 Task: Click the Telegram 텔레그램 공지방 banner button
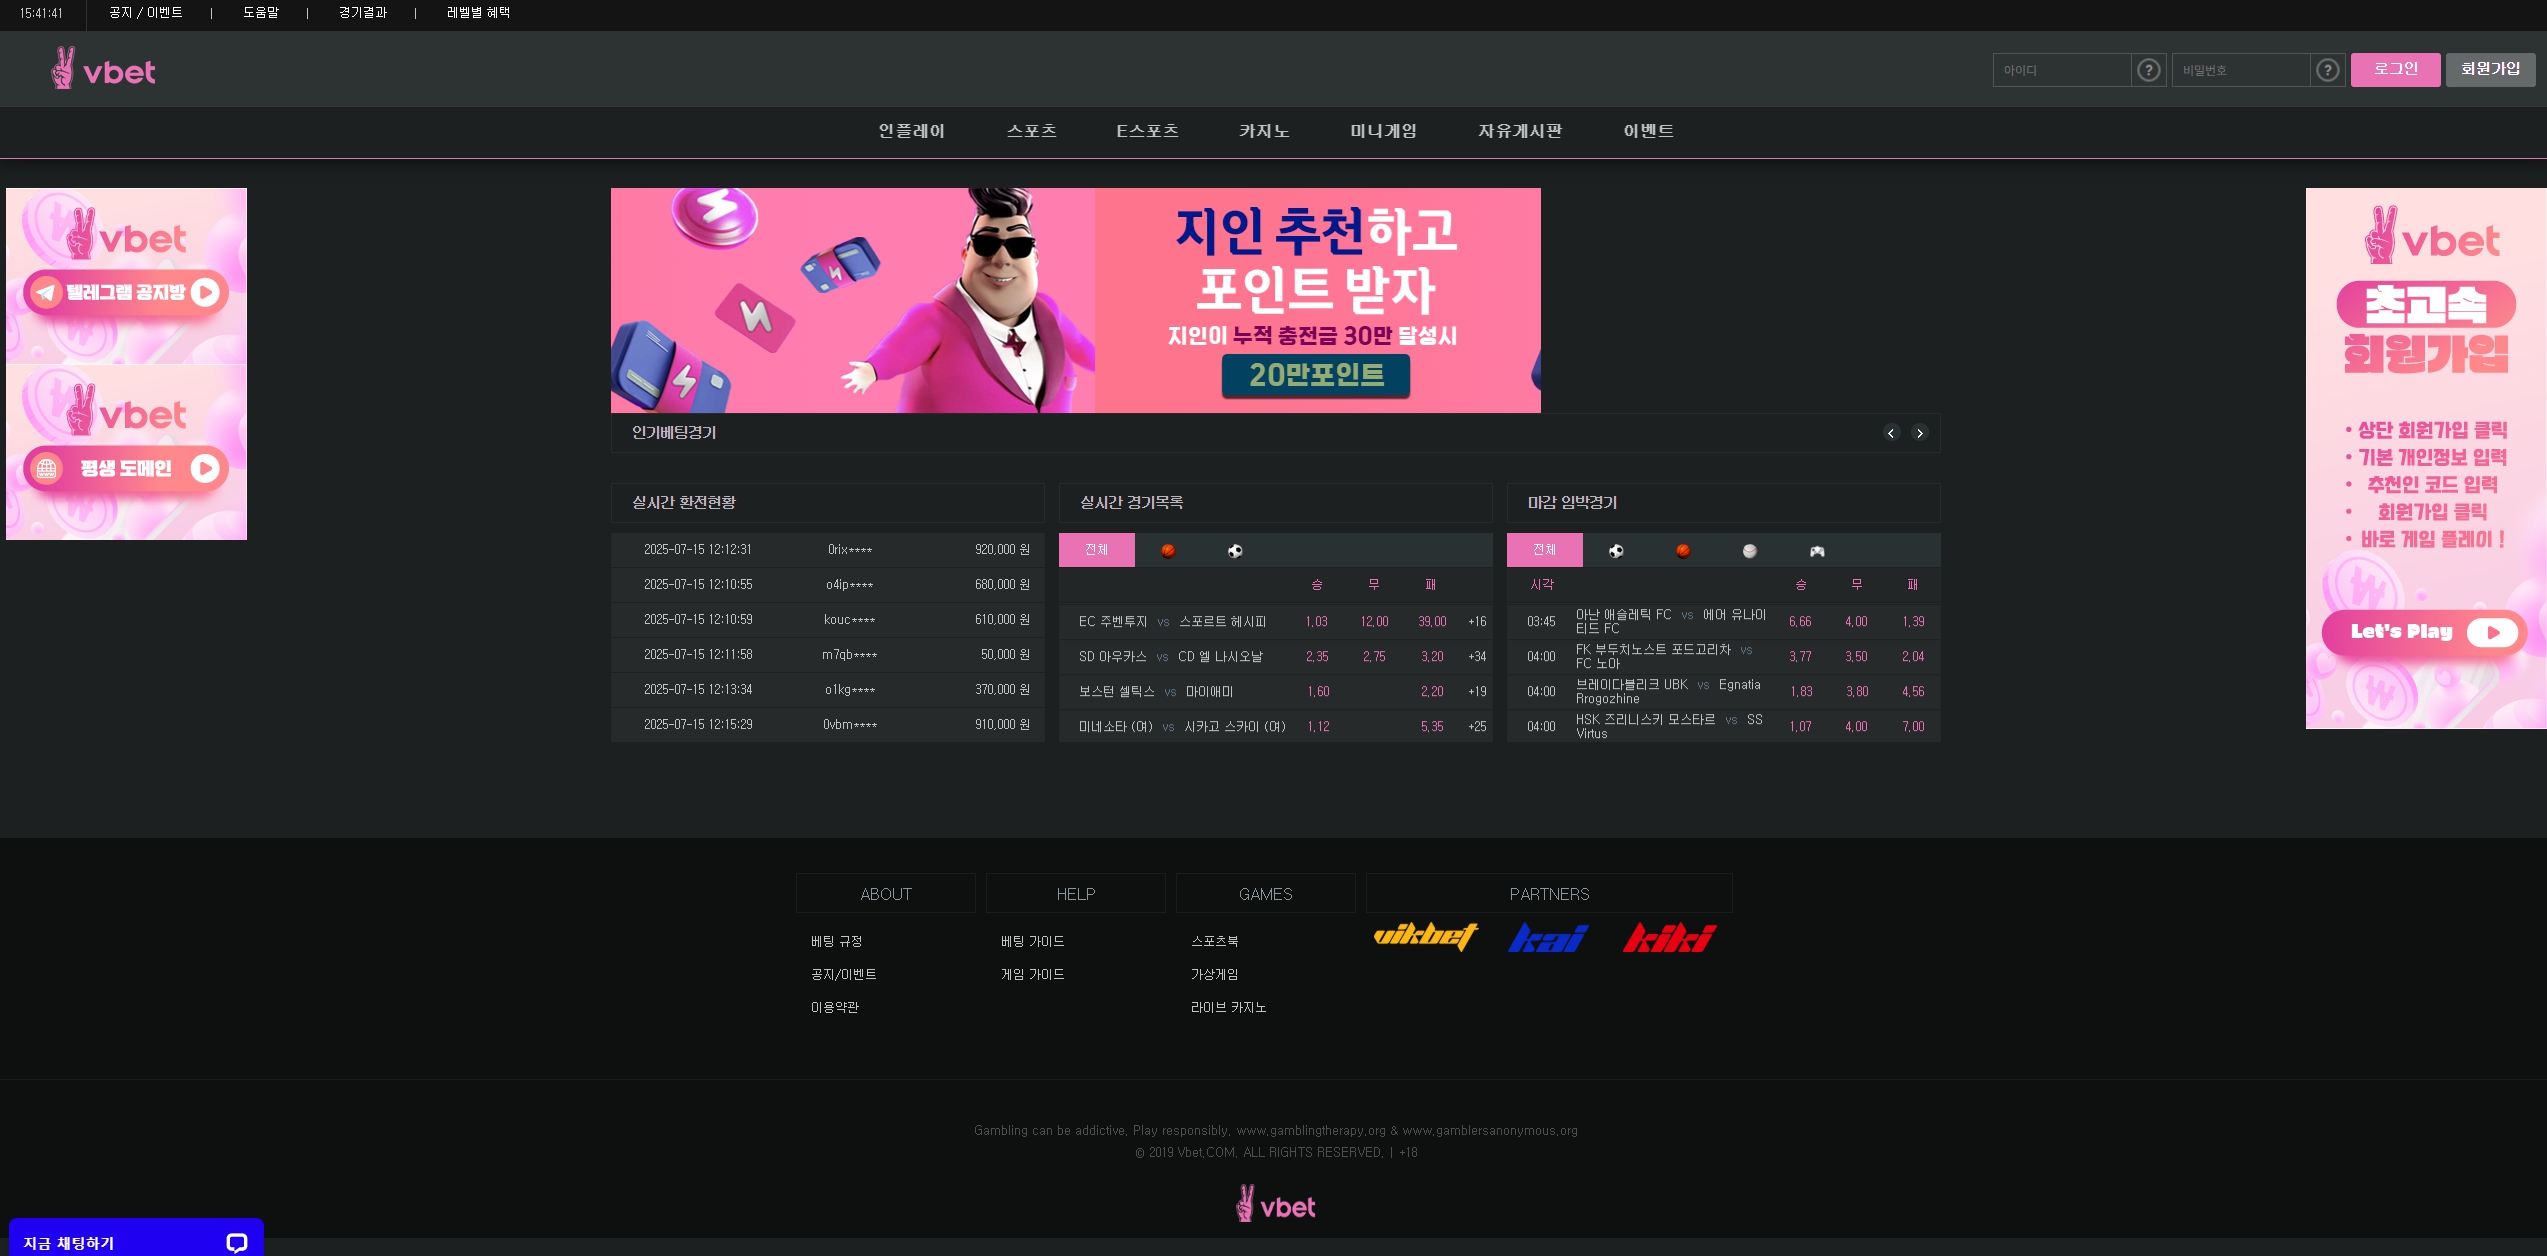point(126,292)
